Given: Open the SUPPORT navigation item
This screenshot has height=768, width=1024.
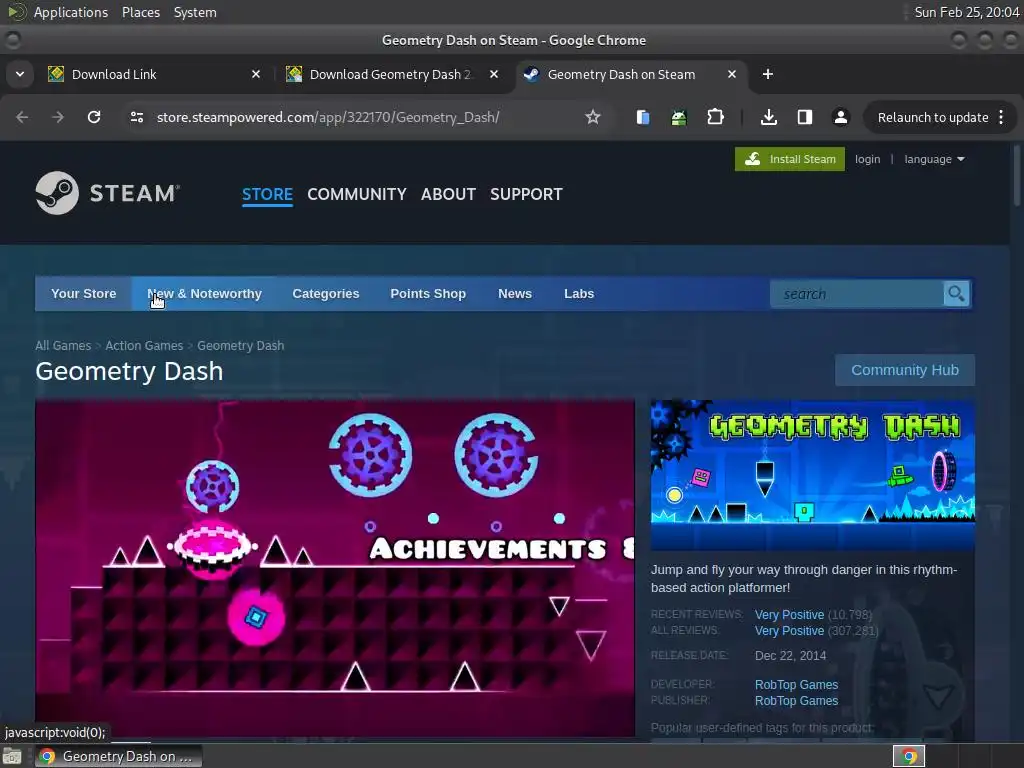Looking at the screenshot, I should (x=526, y=194).
